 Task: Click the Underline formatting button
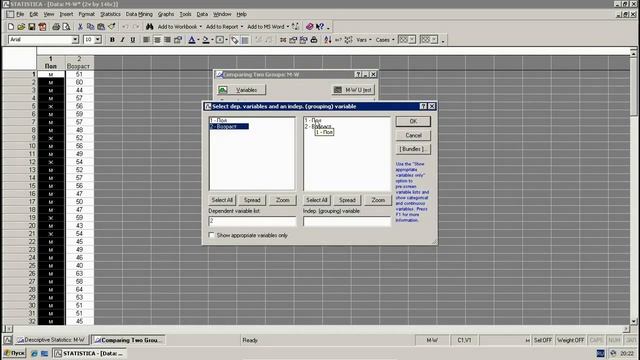point(133,40)
